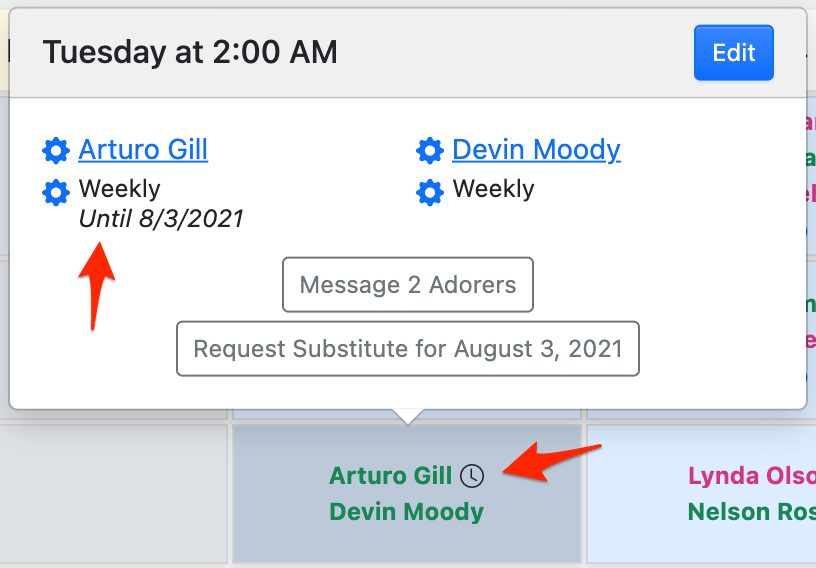Viewport: 816px width, 568px height.
Task: Click the Weekly label under Arturo Gill
Action: point(119,189)
